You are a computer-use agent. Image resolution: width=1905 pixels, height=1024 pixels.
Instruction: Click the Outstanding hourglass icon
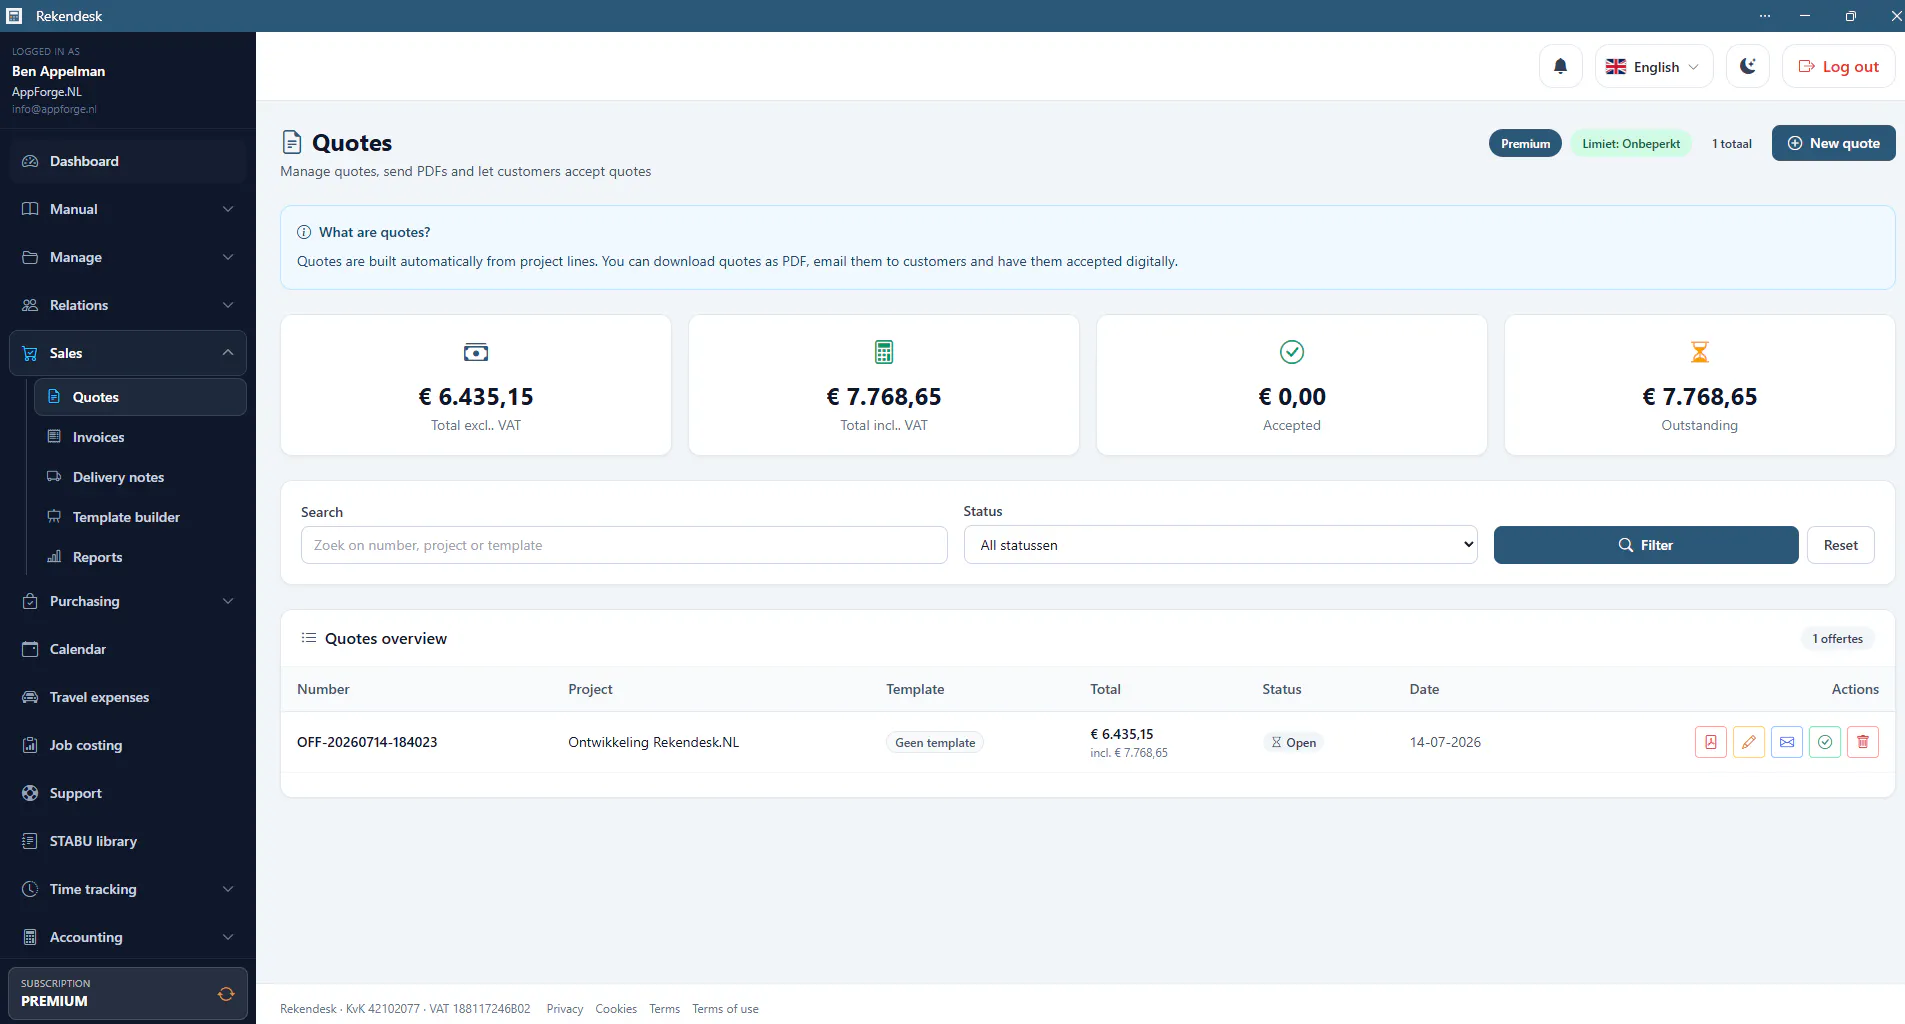pyautogui.click(x=1700, y=352)
